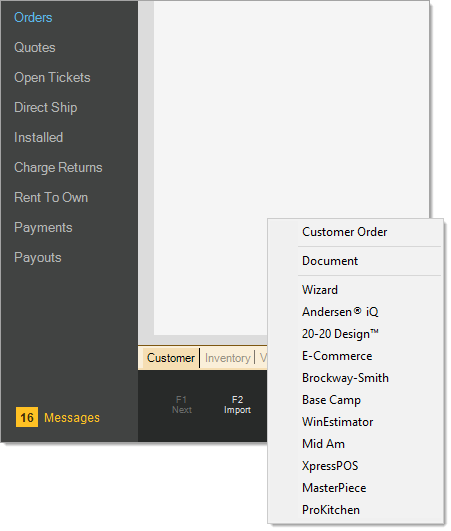Open the Messages link

pyautogui.click(x=72, y=418)
